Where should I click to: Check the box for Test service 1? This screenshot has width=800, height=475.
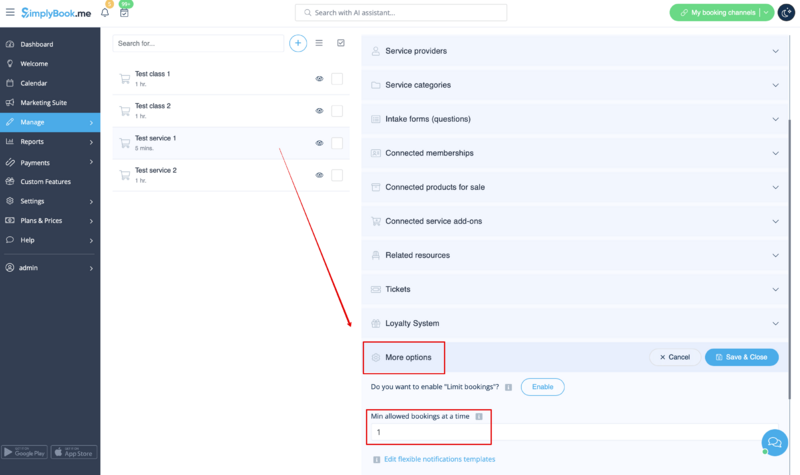click(337, 143)
